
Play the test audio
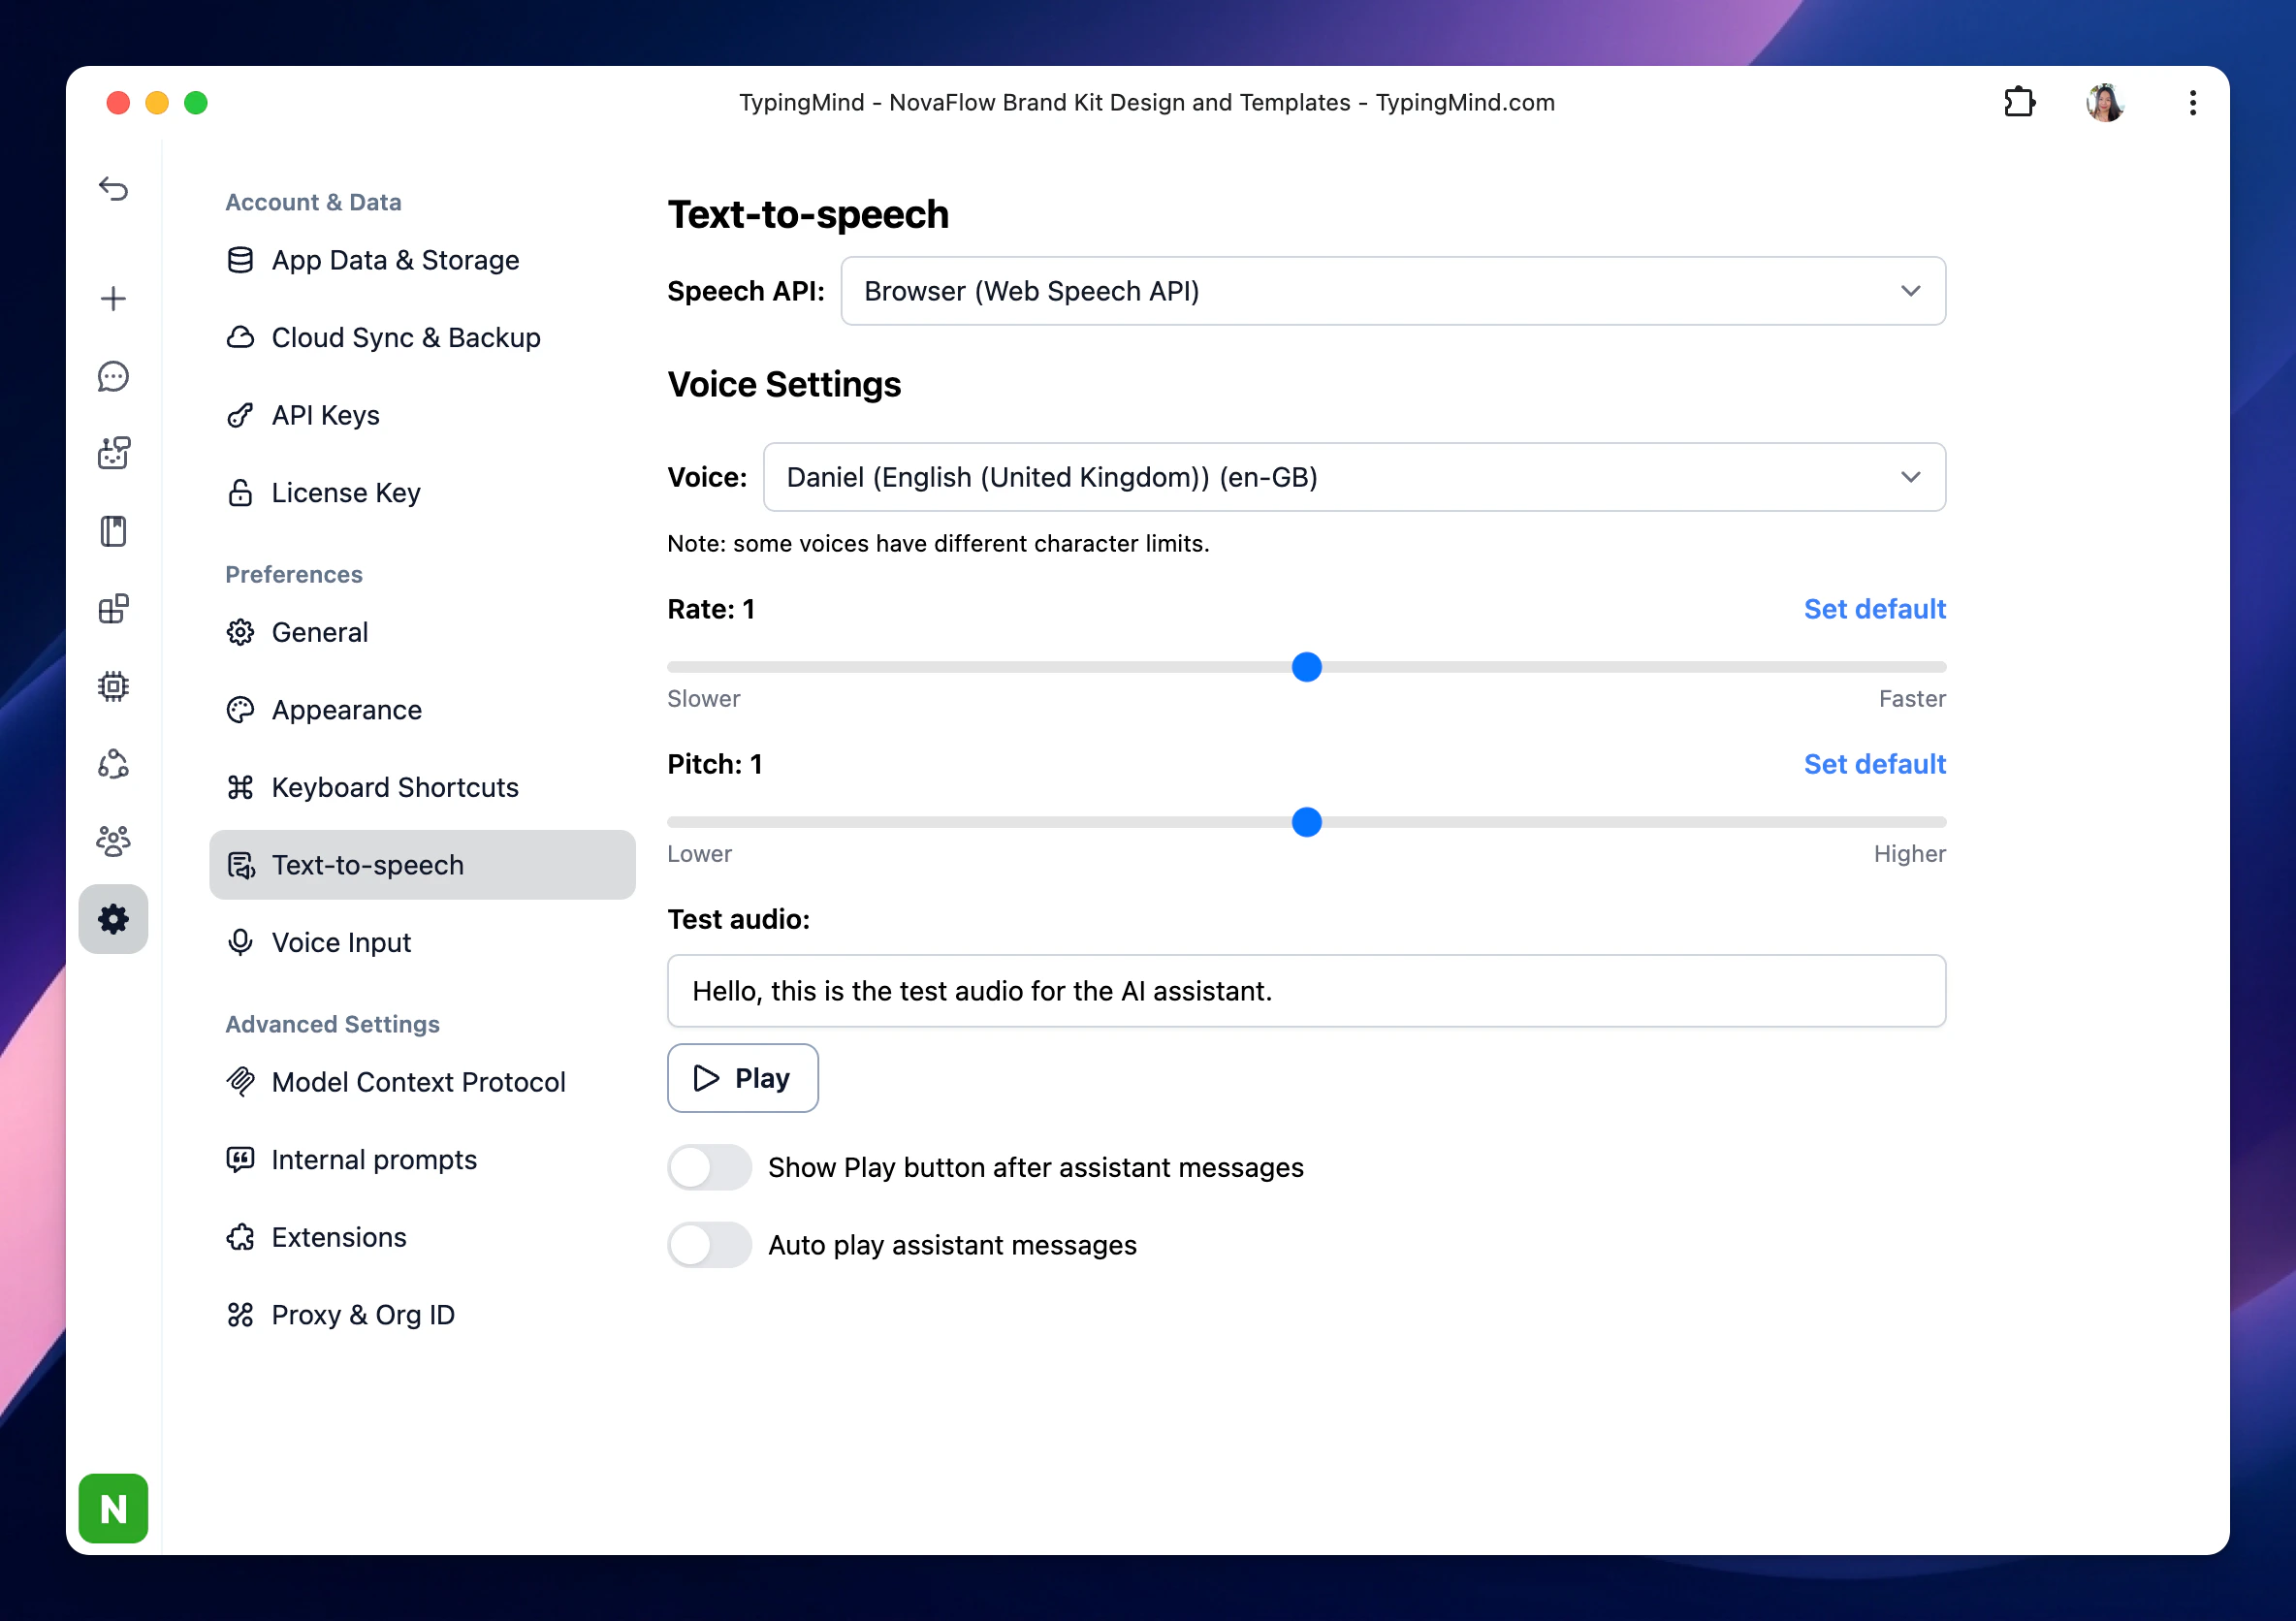pos(742,1078)
